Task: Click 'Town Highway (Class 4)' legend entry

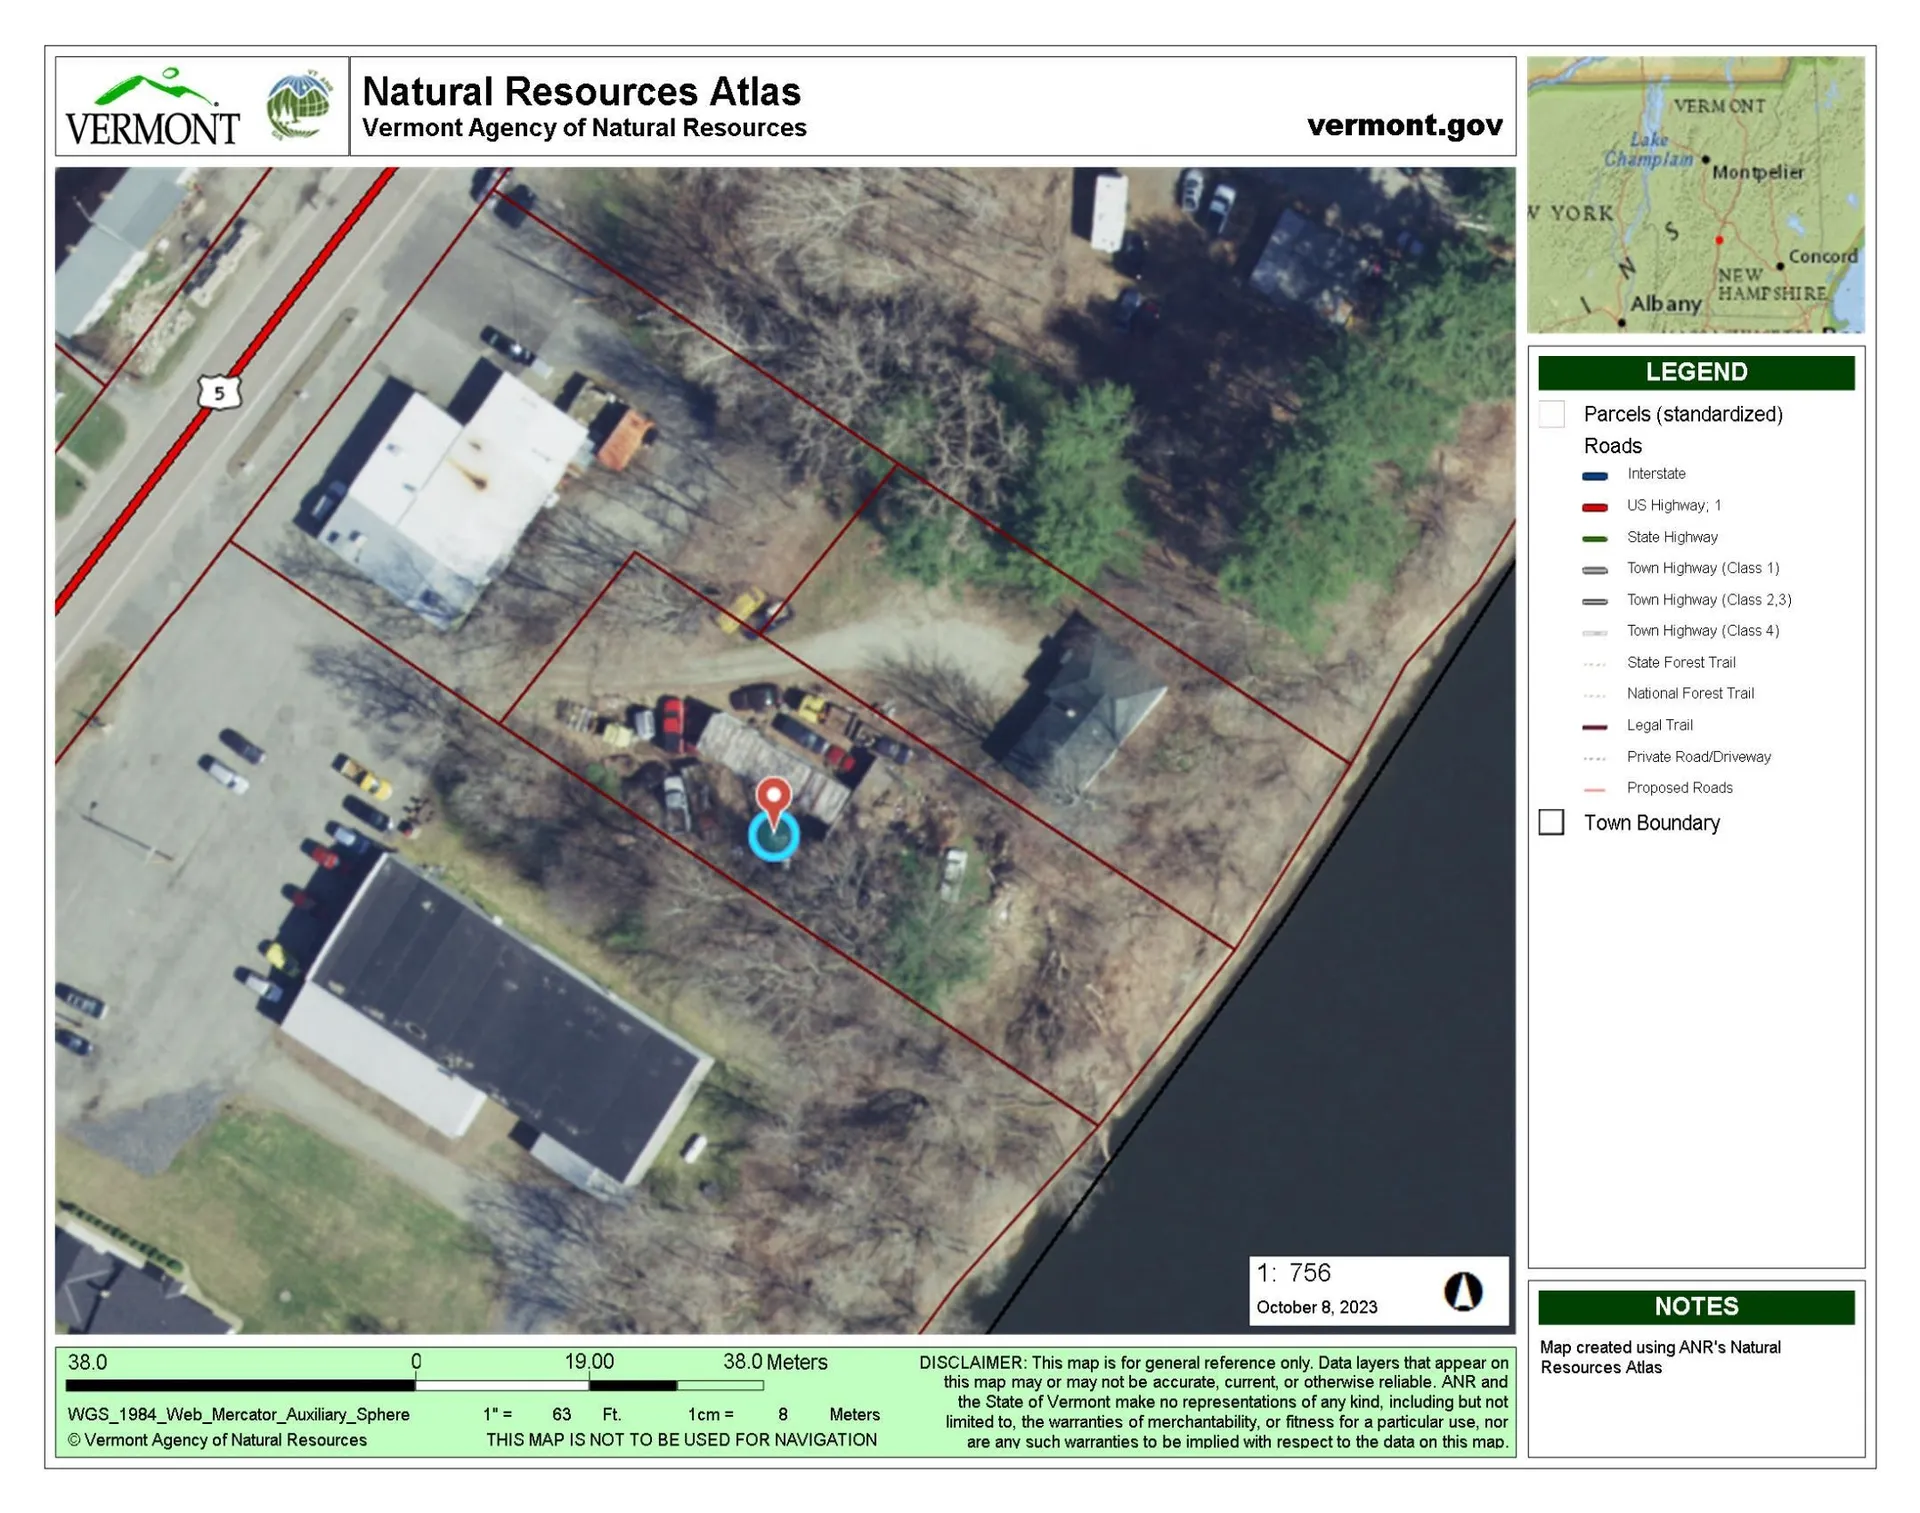Action: [1702, 631]
